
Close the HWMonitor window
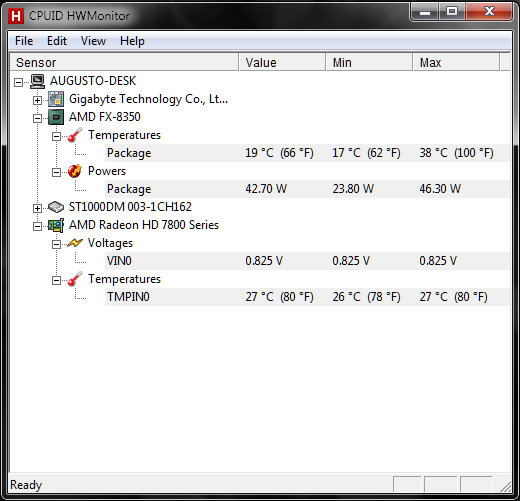[x=489, y=12]
